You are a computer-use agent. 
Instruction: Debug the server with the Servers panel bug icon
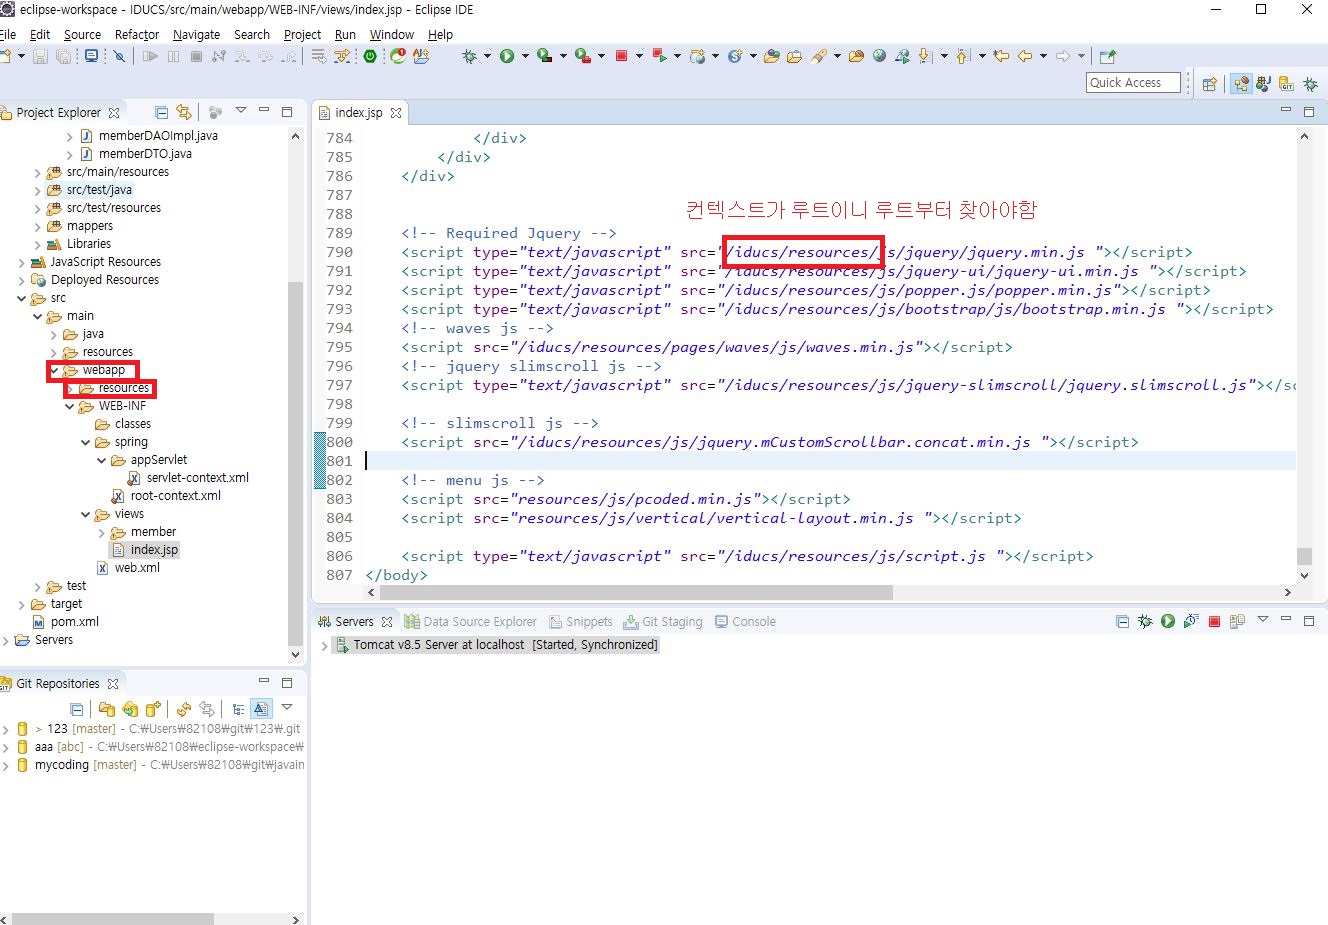click(x=1145, y=621)
